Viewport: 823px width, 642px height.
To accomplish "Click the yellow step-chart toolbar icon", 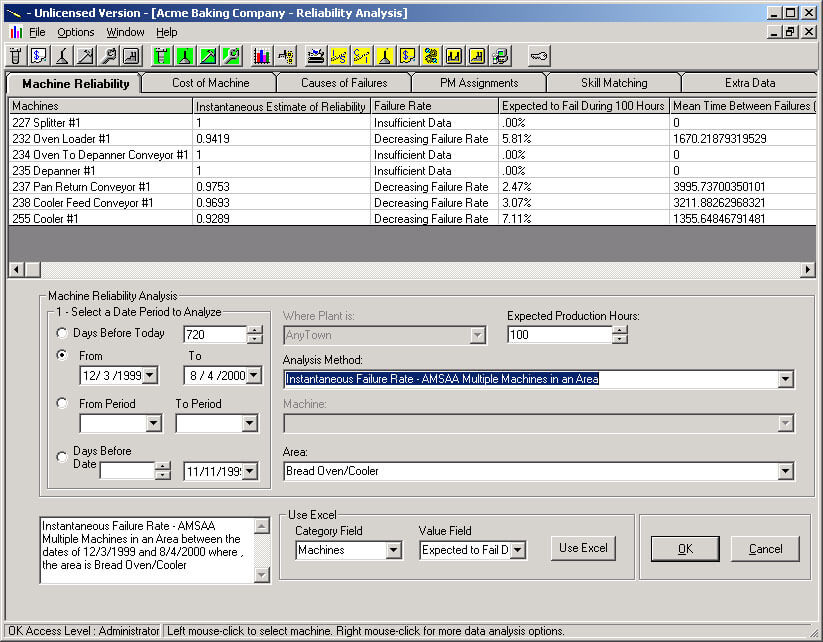I will [x=477, y=56].
